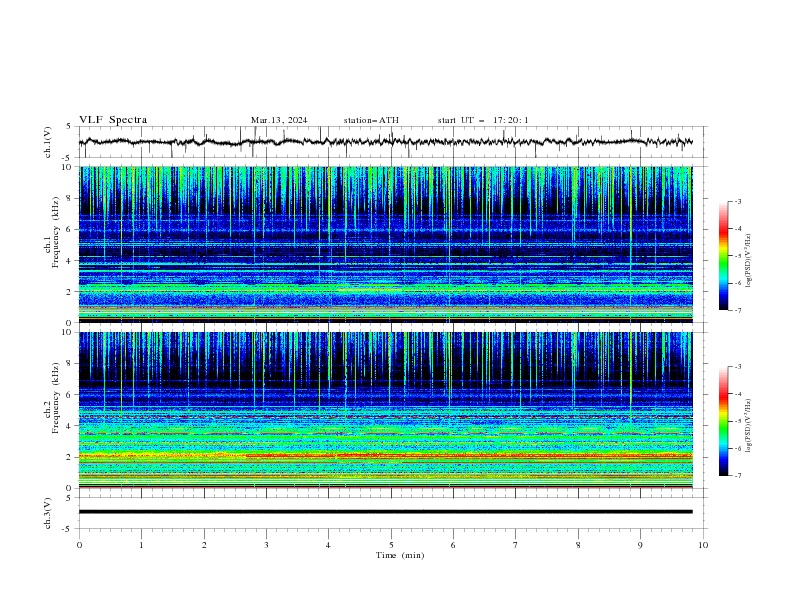Click the ch.1 colorbar 'log(PSD)(V²/Hz)' label
Viewport: 792px width, 612px height.
coord(749,261)
